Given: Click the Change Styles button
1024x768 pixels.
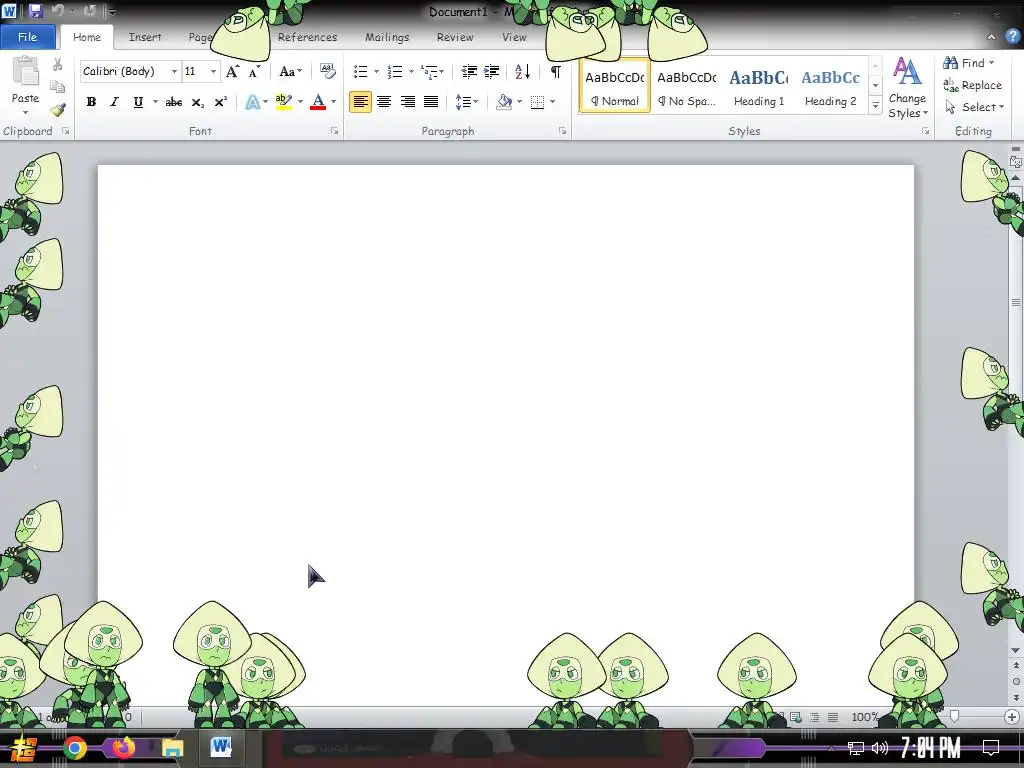Looking at the screenshot, I should coord(907,88).
